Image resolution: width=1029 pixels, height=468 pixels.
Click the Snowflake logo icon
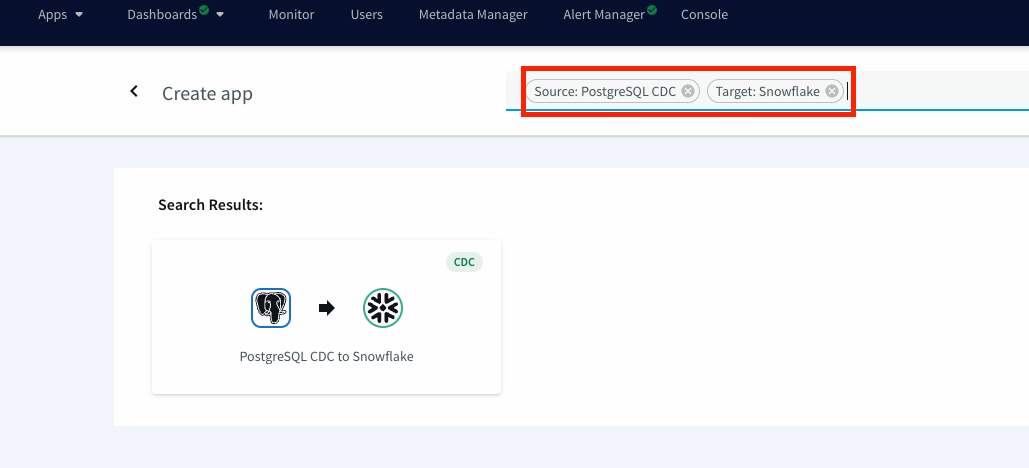[x=383, y=308]
